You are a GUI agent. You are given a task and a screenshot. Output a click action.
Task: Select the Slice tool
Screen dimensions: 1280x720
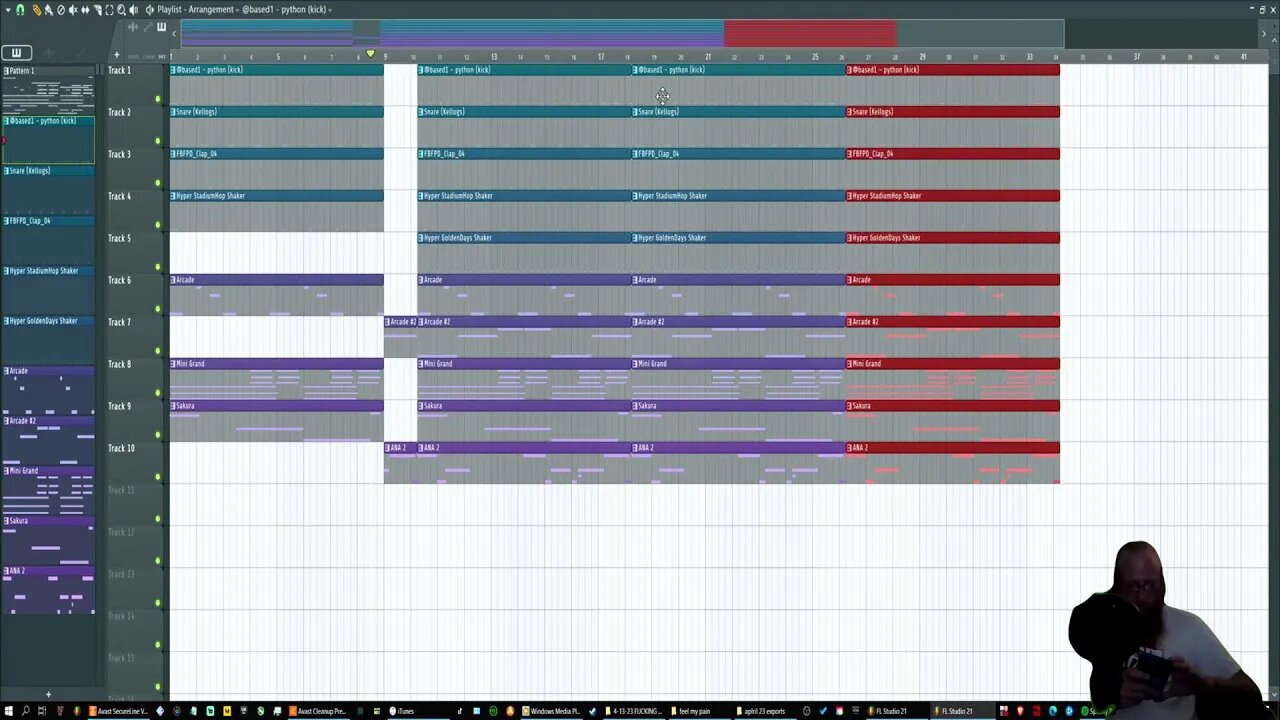tap(97, 10)
